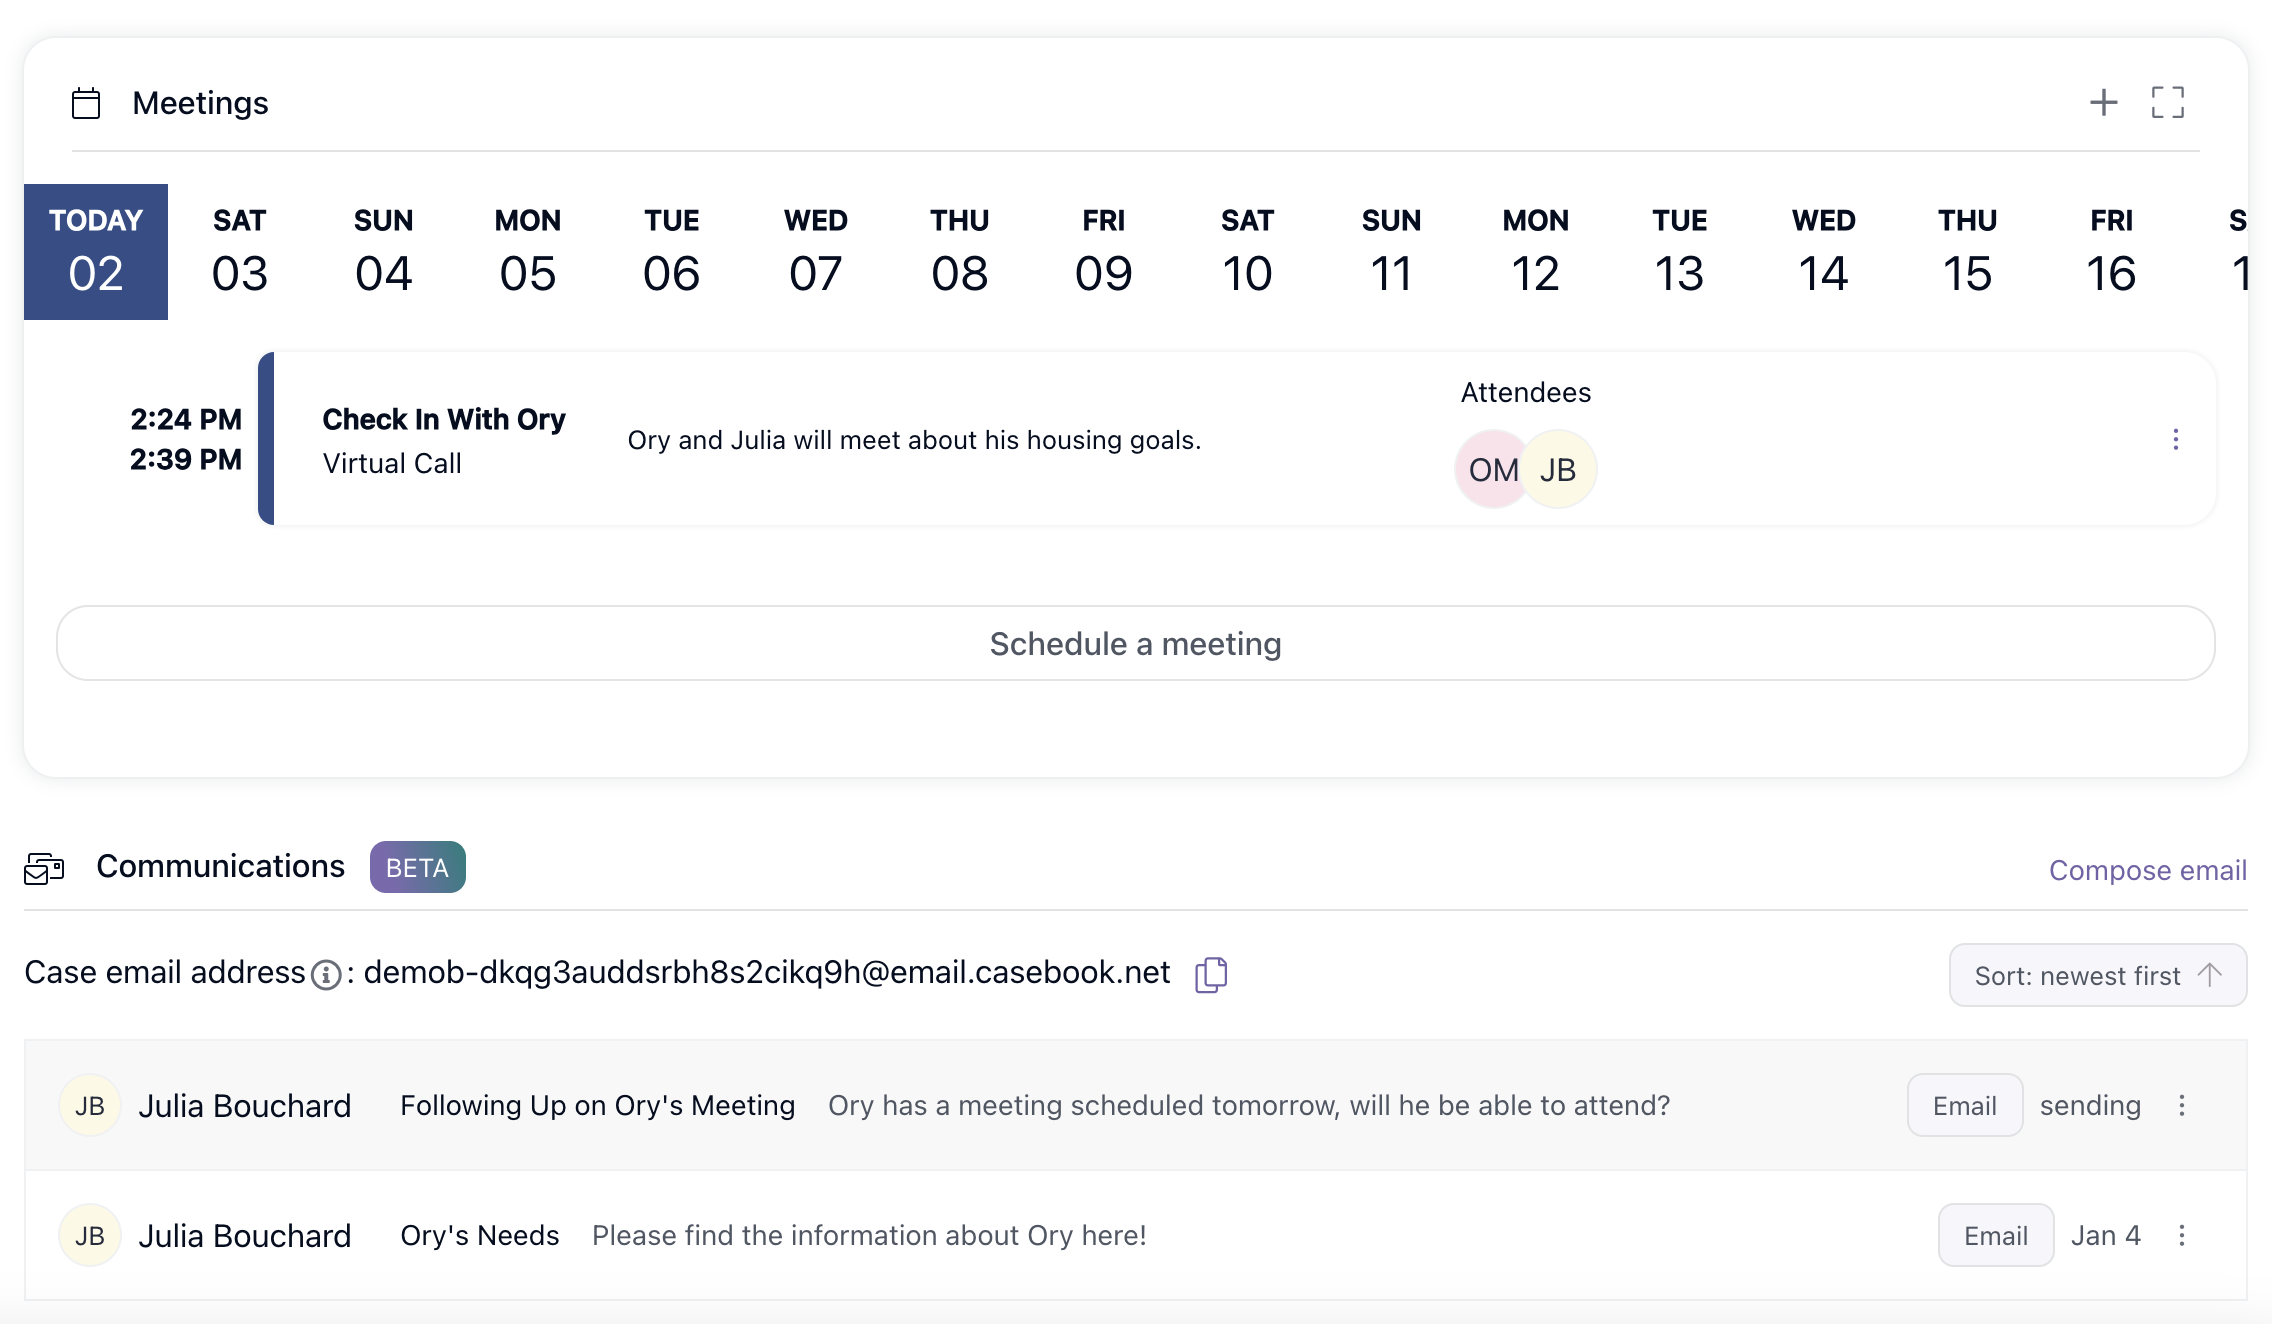Image resolution: width=2272 pixels, height=1324 pixels.
Task: Open options for Check In With Ory meeting
Action: [2175, 439]
